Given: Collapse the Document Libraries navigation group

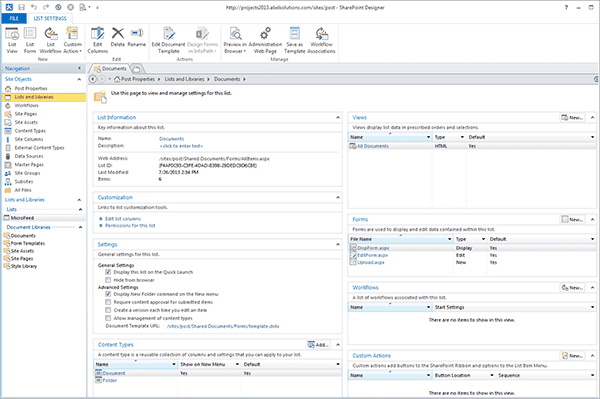Looking at the screenshot, I should click(x=80, y=227).
